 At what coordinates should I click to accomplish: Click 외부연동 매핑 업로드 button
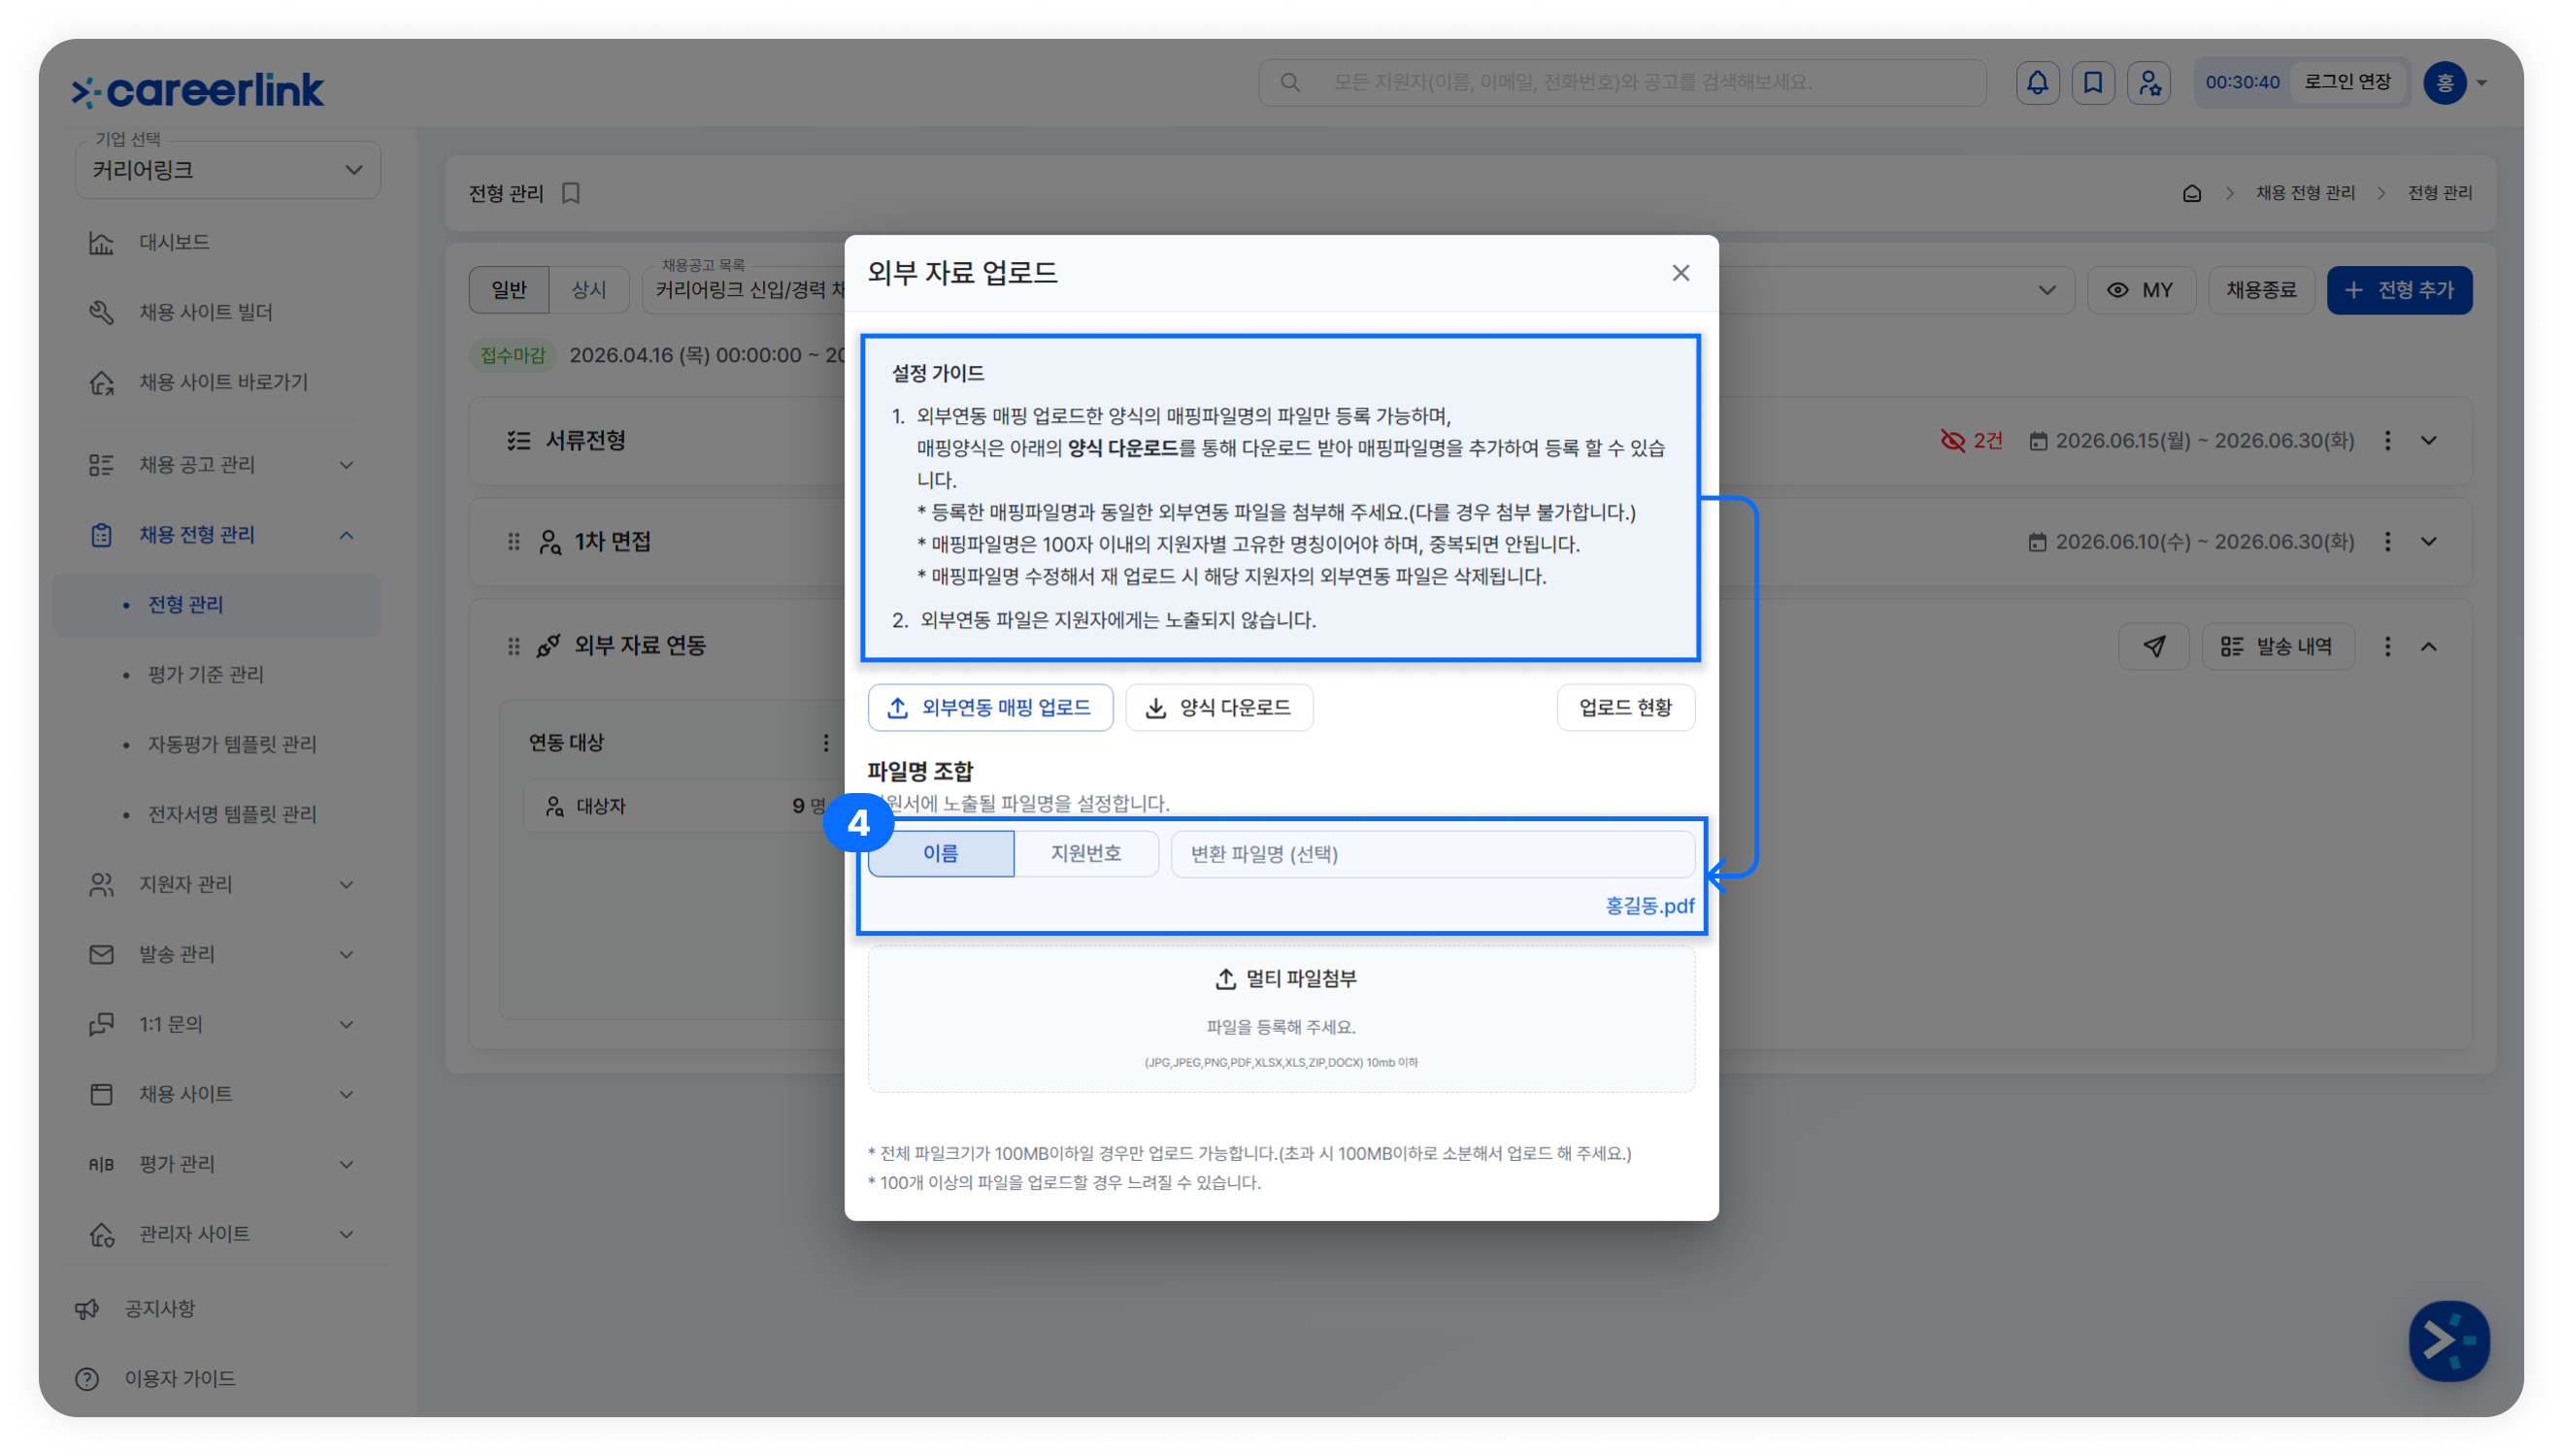(990, 708)
